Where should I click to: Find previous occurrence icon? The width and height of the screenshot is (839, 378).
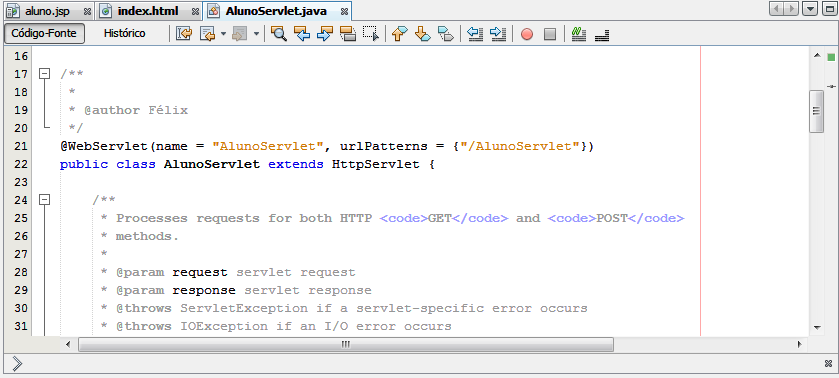(302, 34)
